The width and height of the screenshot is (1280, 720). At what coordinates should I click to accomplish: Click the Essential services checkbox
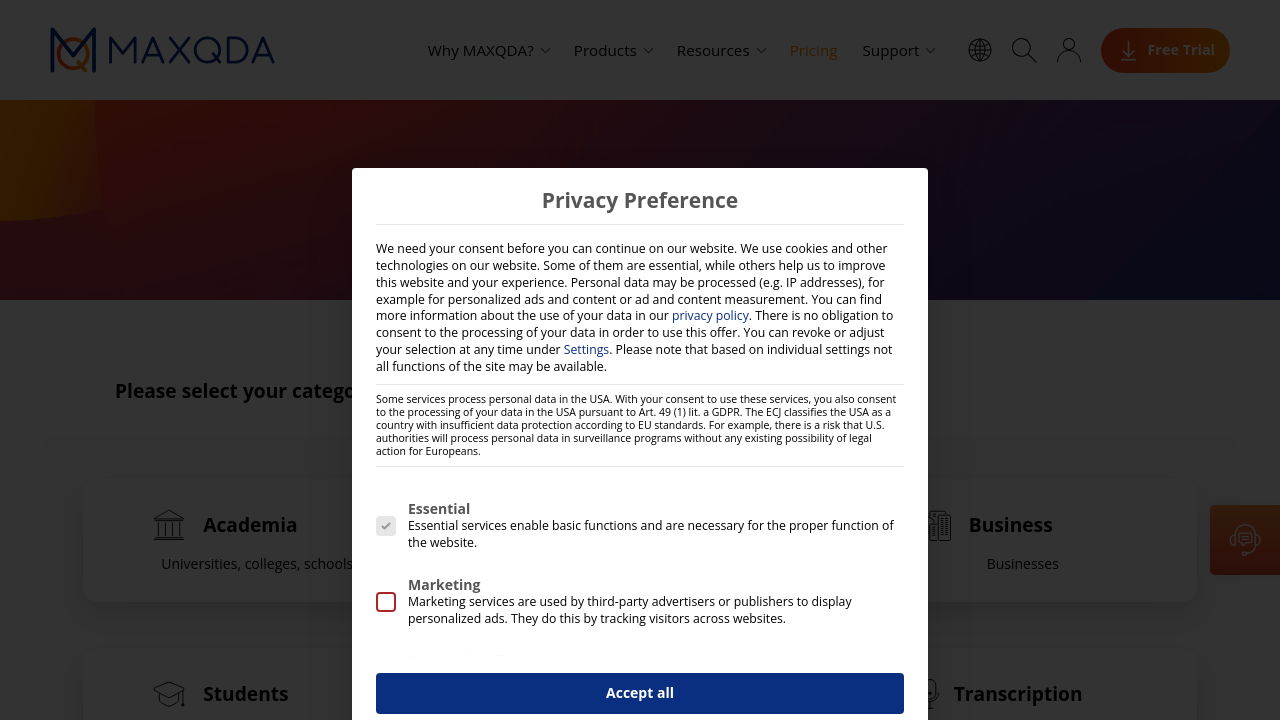tap(386, 526)
